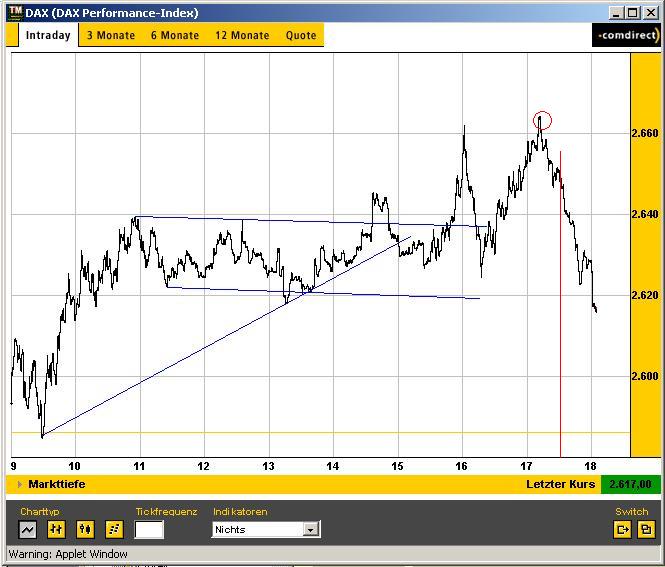The width and height of the screenshot is (665, 567).
Task: Click the Warning: Applet Window status text
Action: click(68, 554)
